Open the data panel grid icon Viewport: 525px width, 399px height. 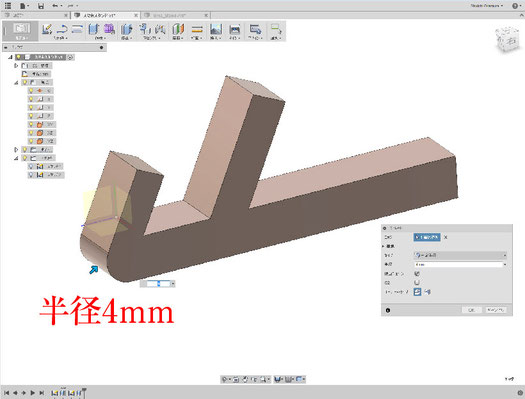(x=7, y=6)
